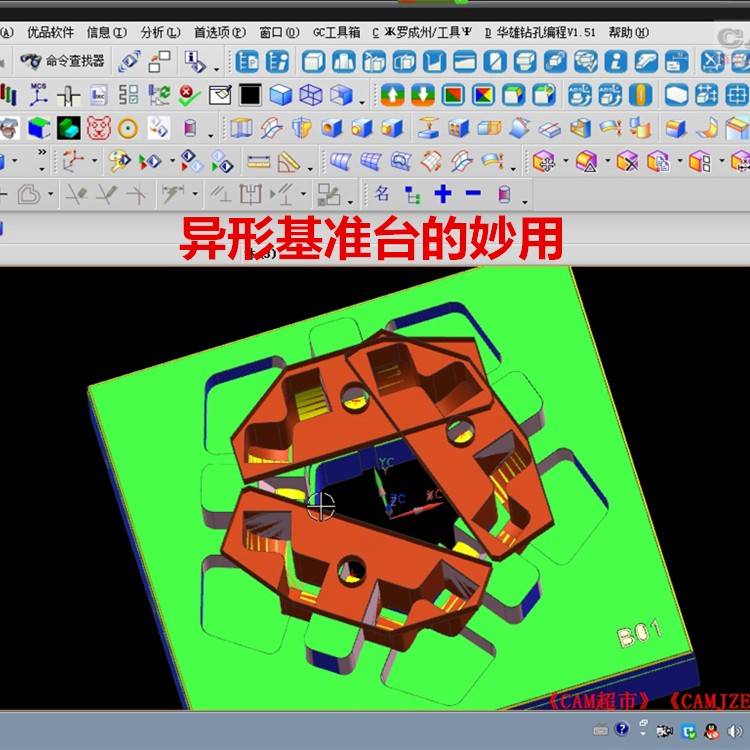Toggle the checklist checkboxes icon
The image size is (750, 750).
128,96
